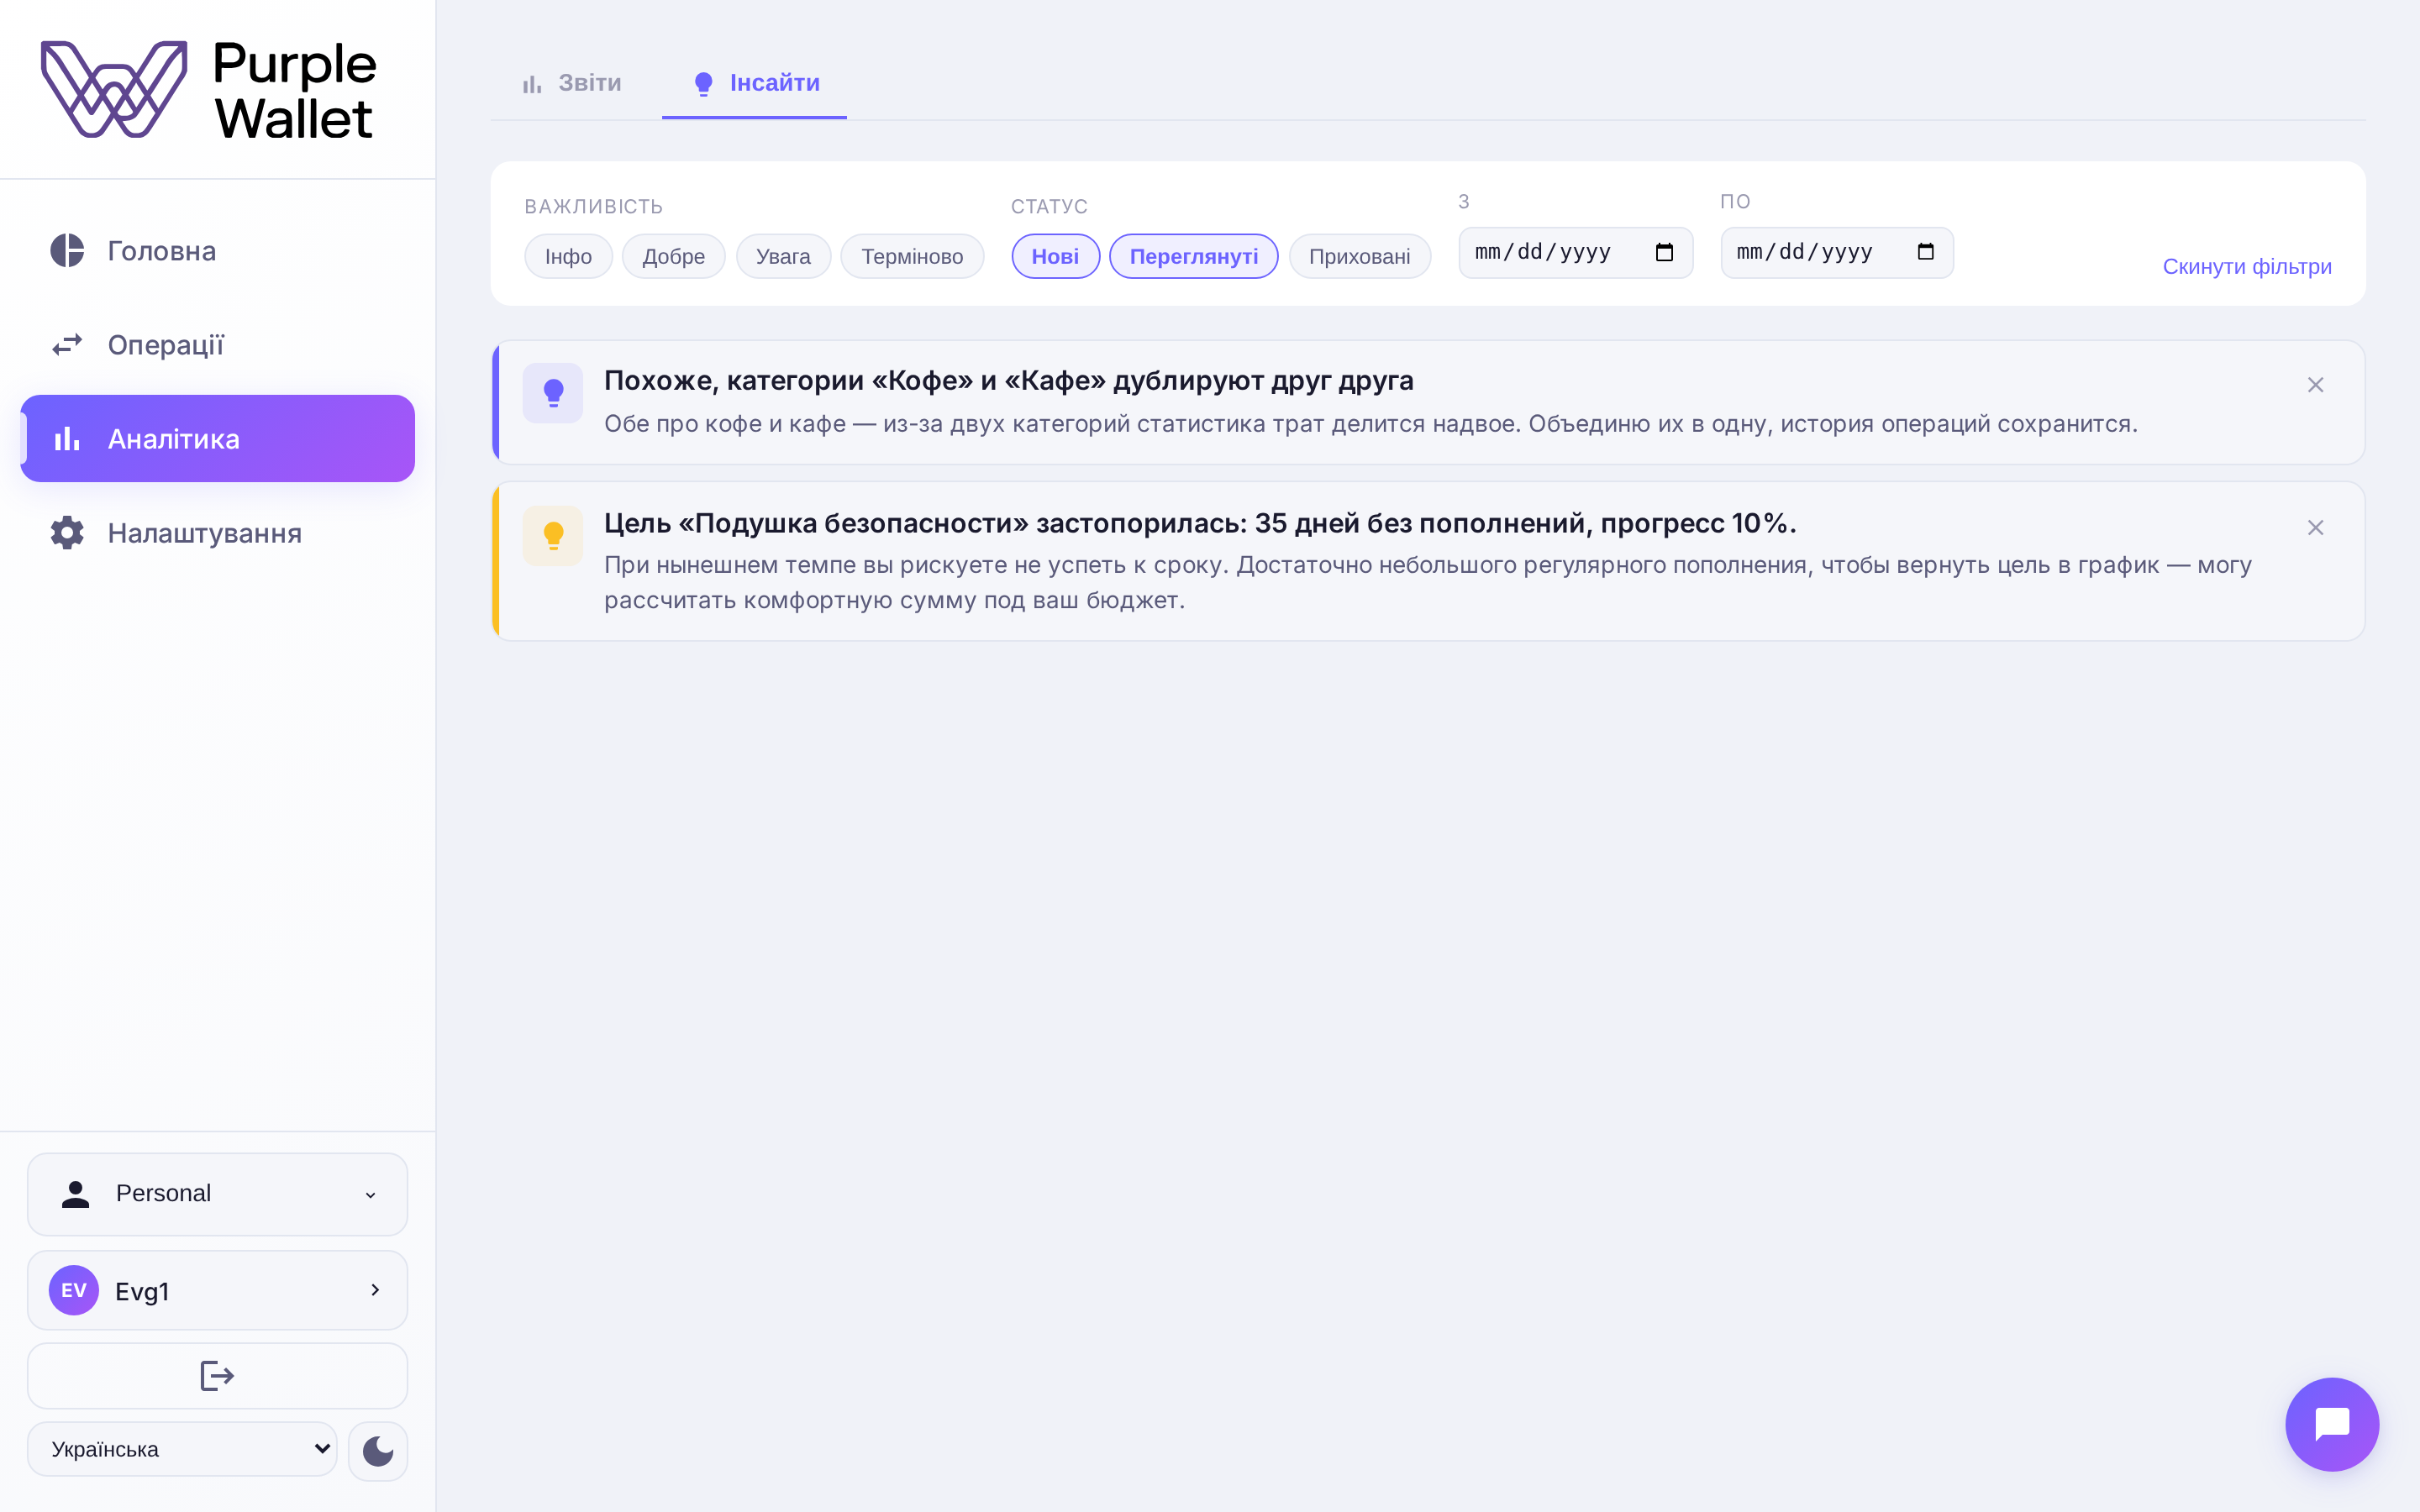Click the ПО end date field
The image size is (2420, 1512).
tap(1837, 252)
